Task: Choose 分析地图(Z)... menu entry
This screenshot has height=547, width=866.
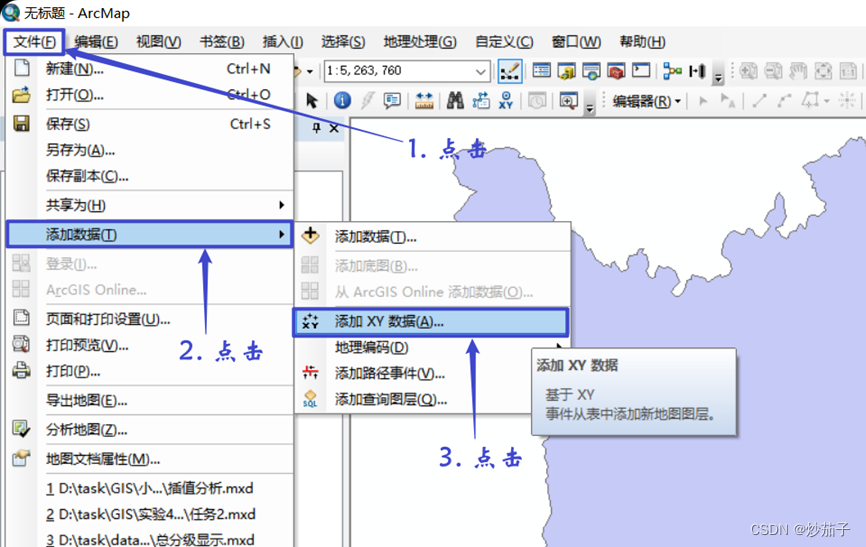Action: (150, 429)
